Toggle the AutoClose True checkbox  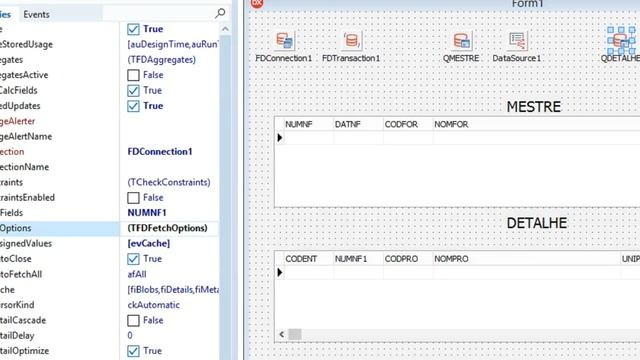(133, 259)
